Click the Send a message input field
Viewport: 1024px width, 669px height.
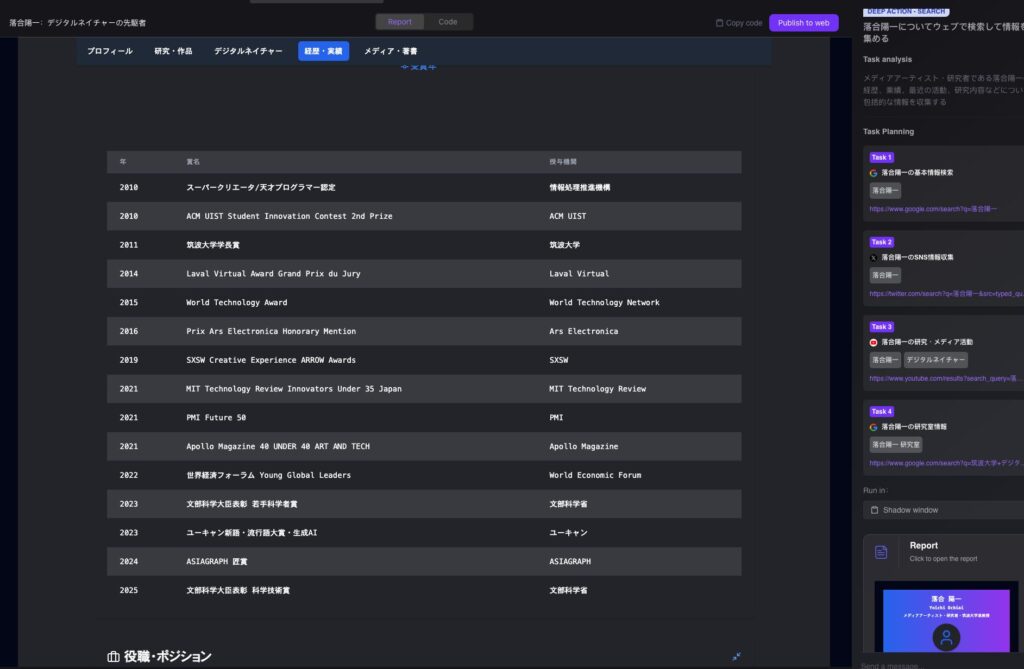tap(940, 665)
